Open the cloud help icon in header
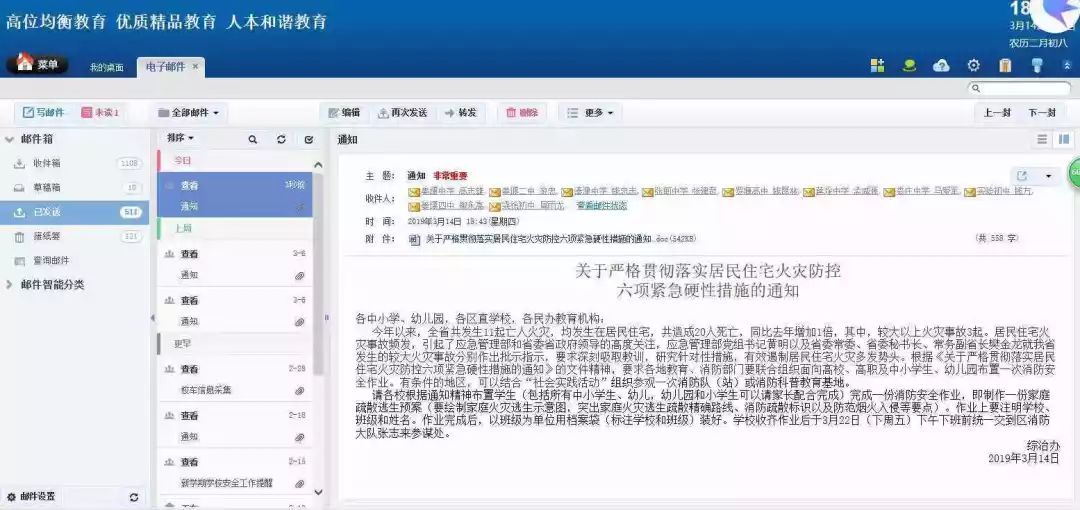 click(x=941, y=65)
